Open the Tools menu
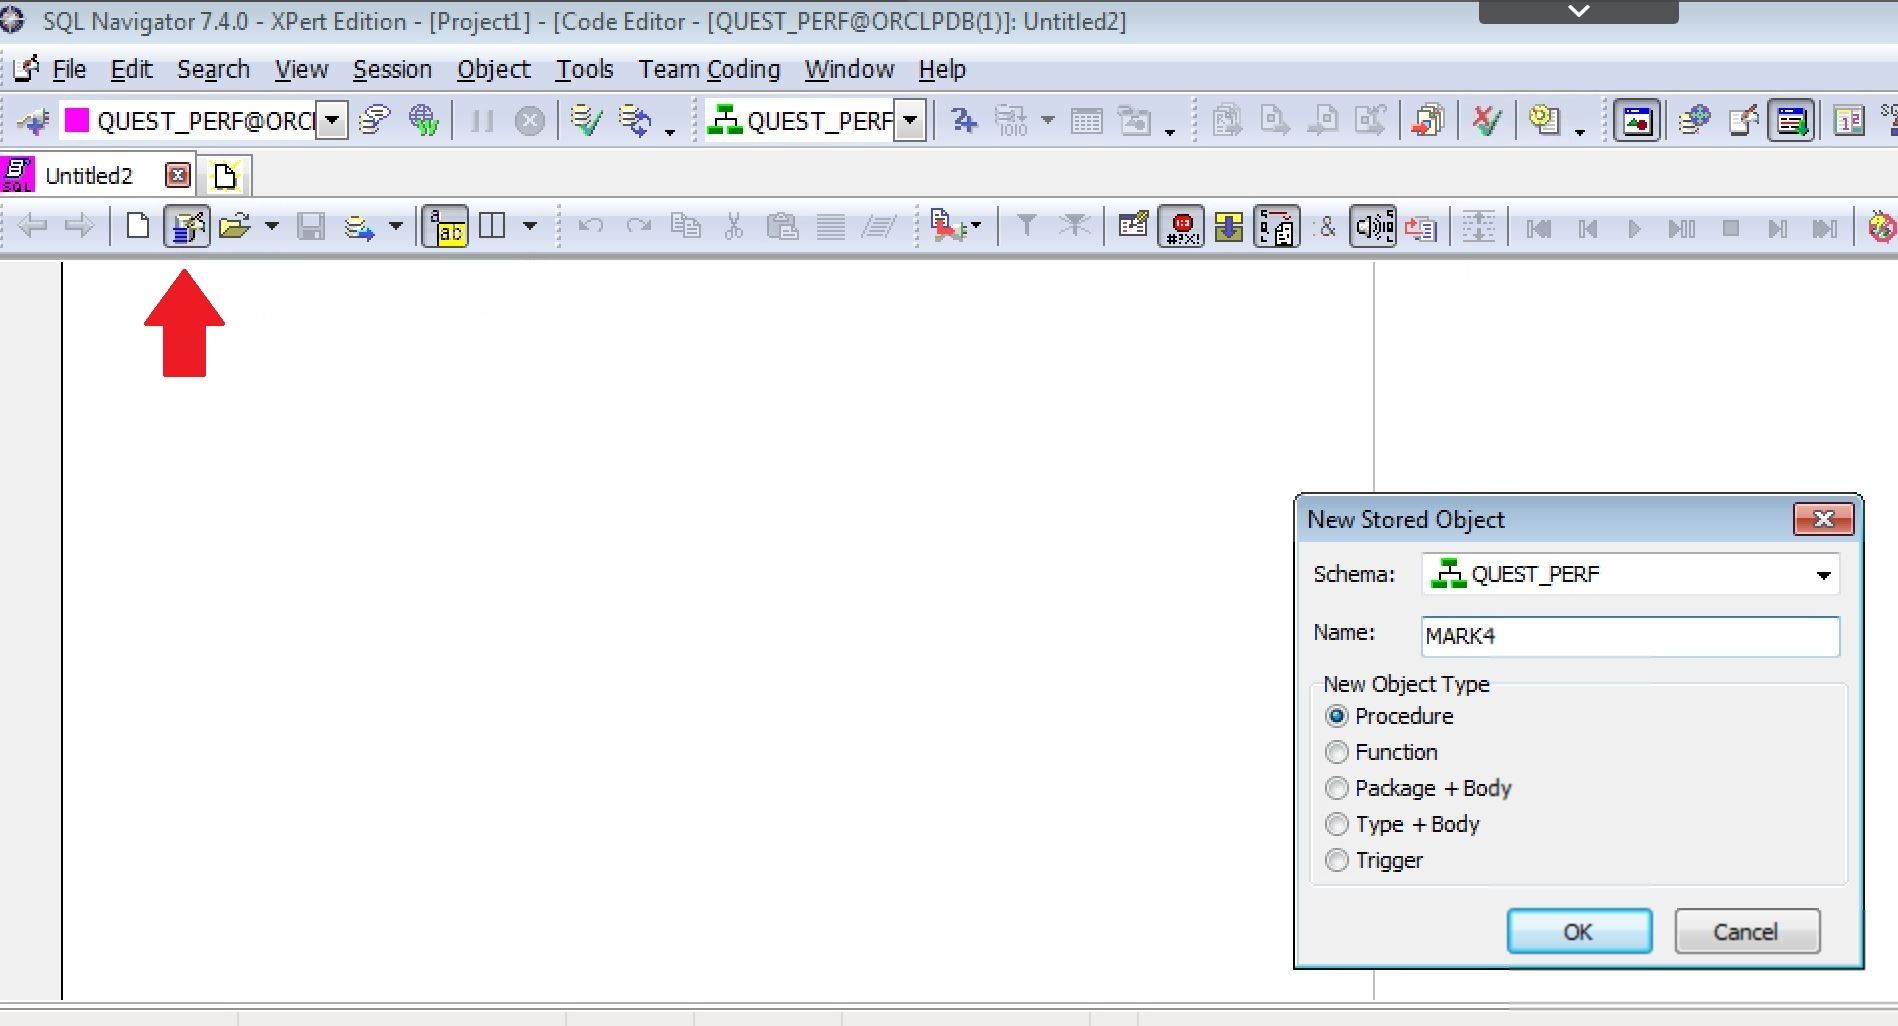This screenshot has height=1026, width=1898. pos(584,69)
